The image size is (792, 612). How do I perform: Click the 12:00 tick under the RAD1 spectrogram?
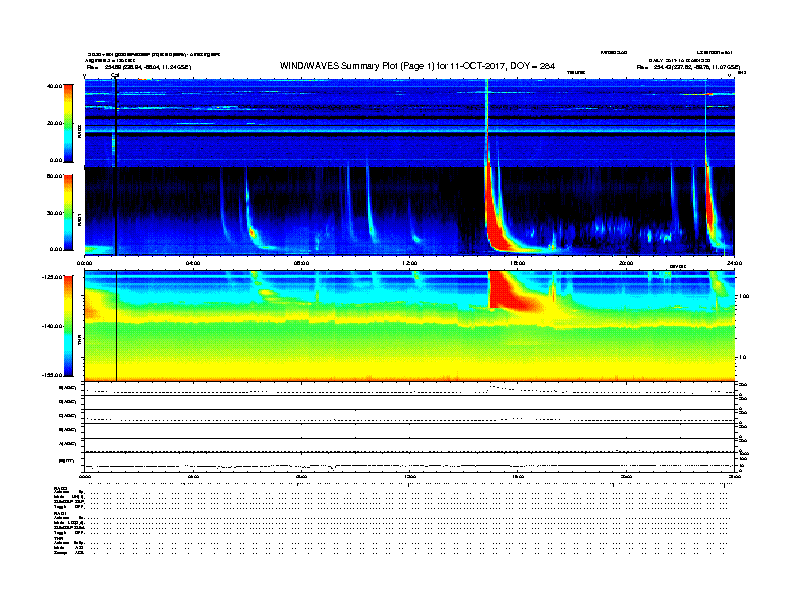click(410, 263)
